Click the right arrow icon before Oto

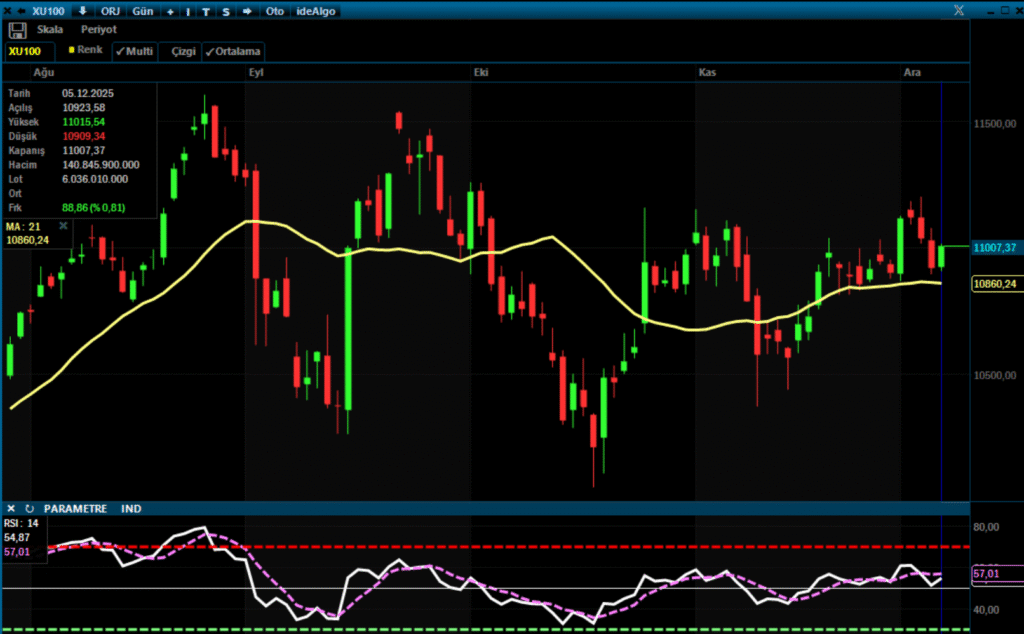point(247,11)
